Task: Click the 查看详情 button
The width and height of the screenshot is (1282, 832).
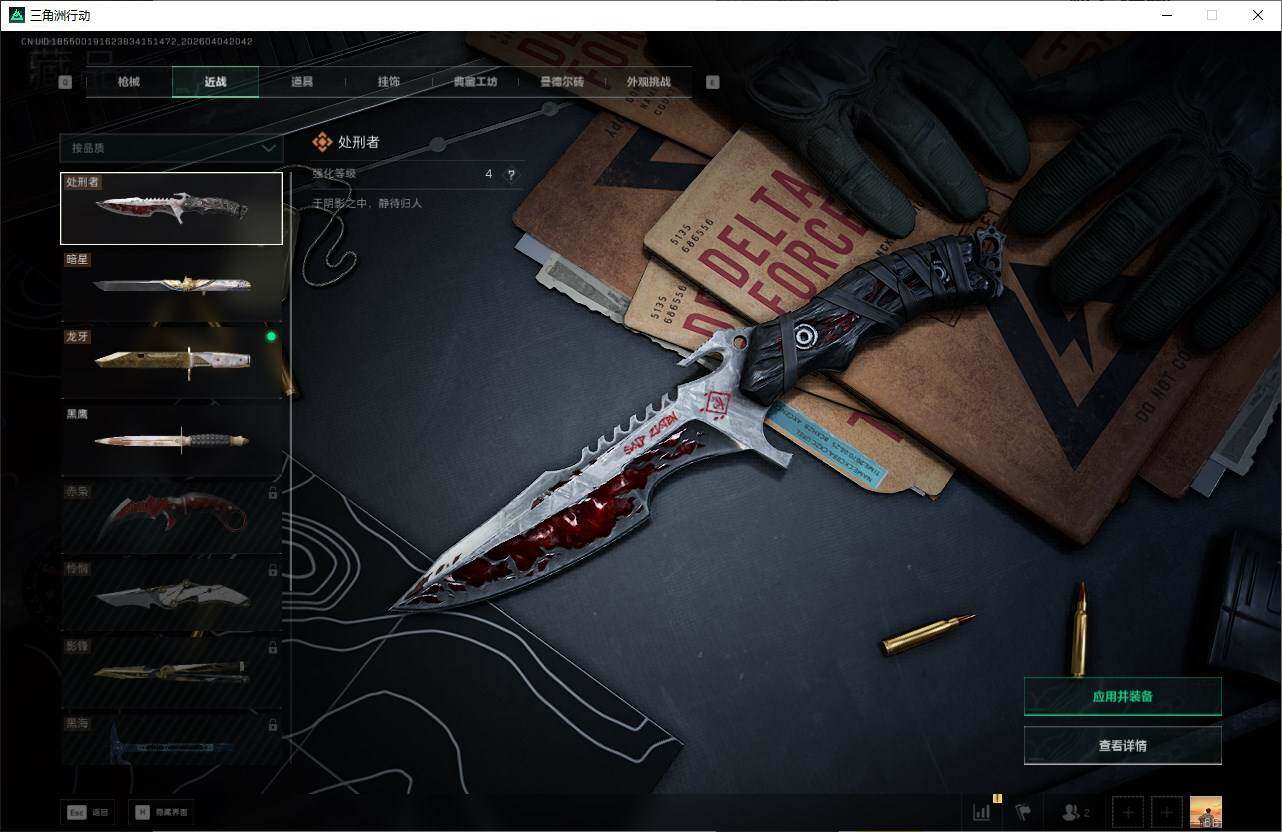Action: (1122, 746)
